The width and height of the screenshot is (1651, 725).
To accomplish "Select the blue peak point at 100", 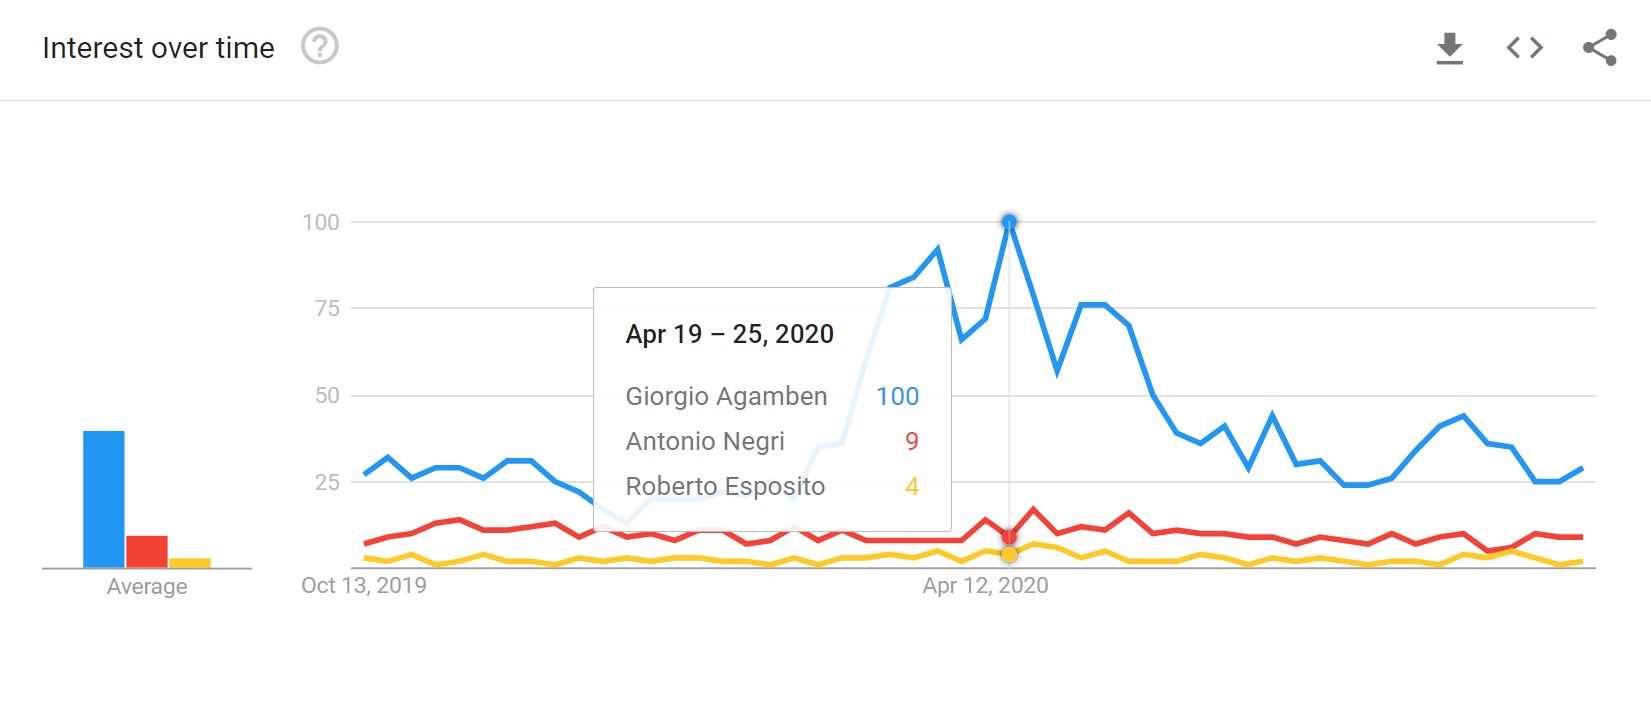I will tap(1009, 222).
